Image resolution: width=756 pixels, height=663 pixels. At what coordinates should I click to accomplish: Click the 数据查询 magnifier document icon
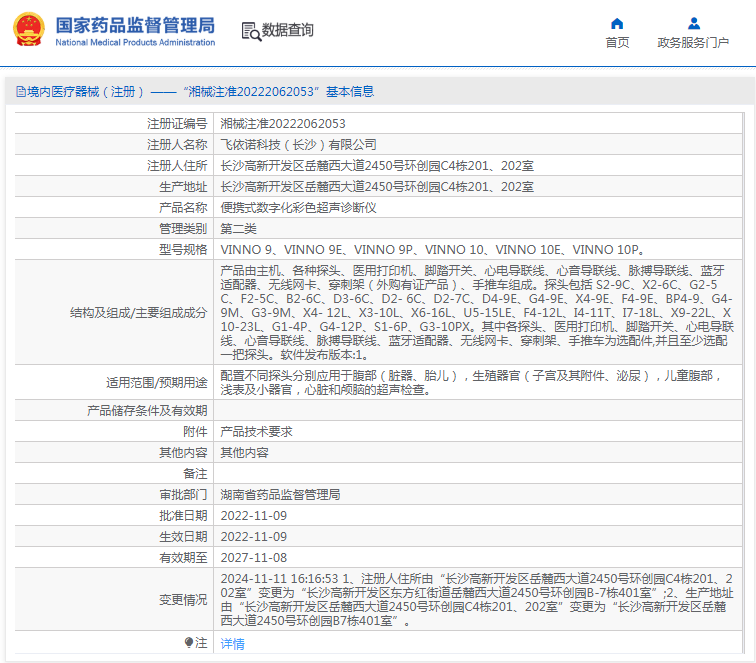(251, 30)
